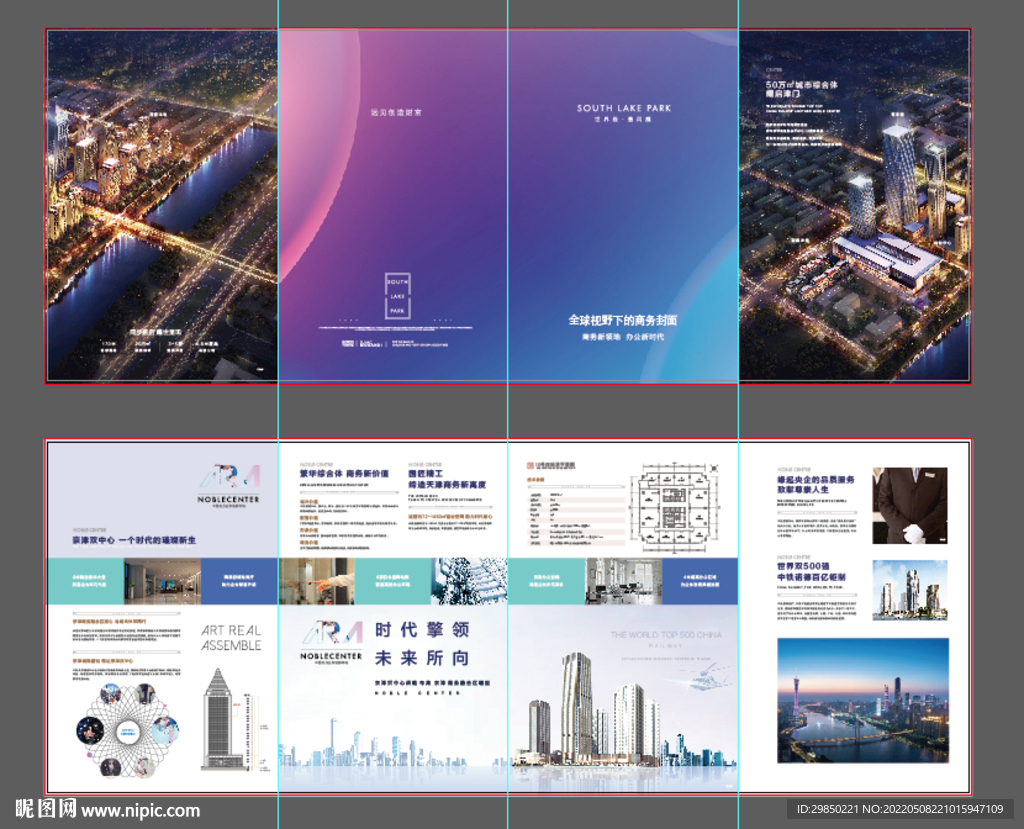Click the 繁华综合体 商务新价值 heading
Image resolution: width=1024 pixels, height=829 pixels.
344,473
